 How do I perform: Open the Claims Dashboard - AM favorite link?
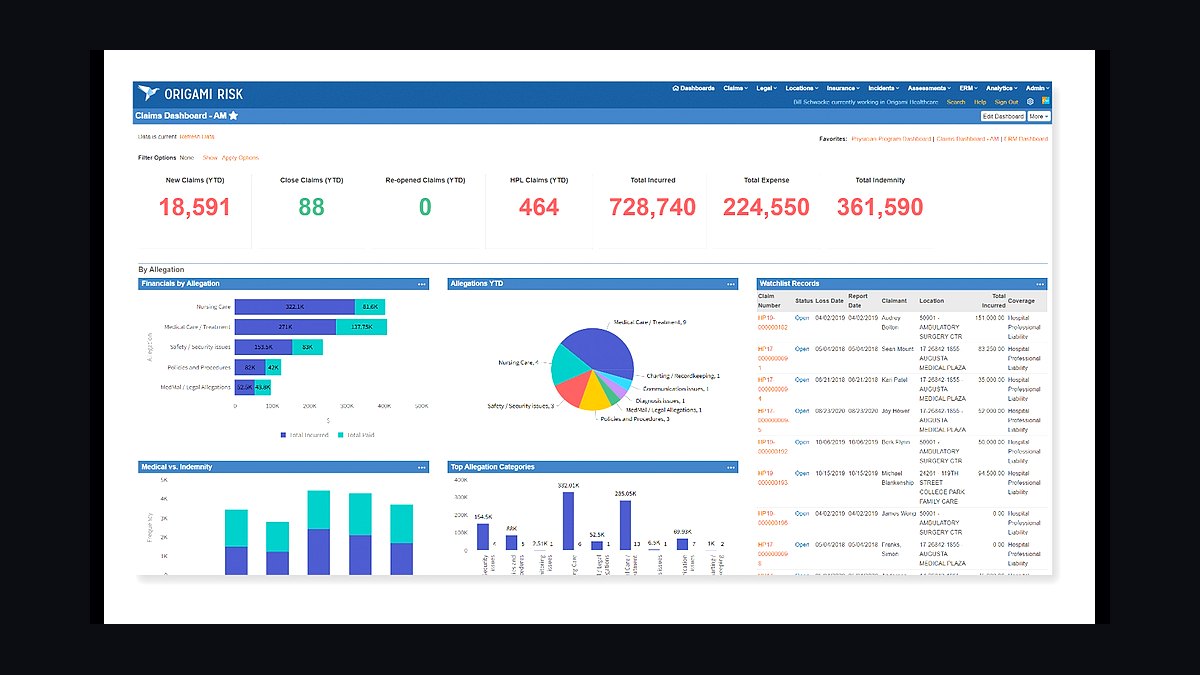(x=968, y=139)
